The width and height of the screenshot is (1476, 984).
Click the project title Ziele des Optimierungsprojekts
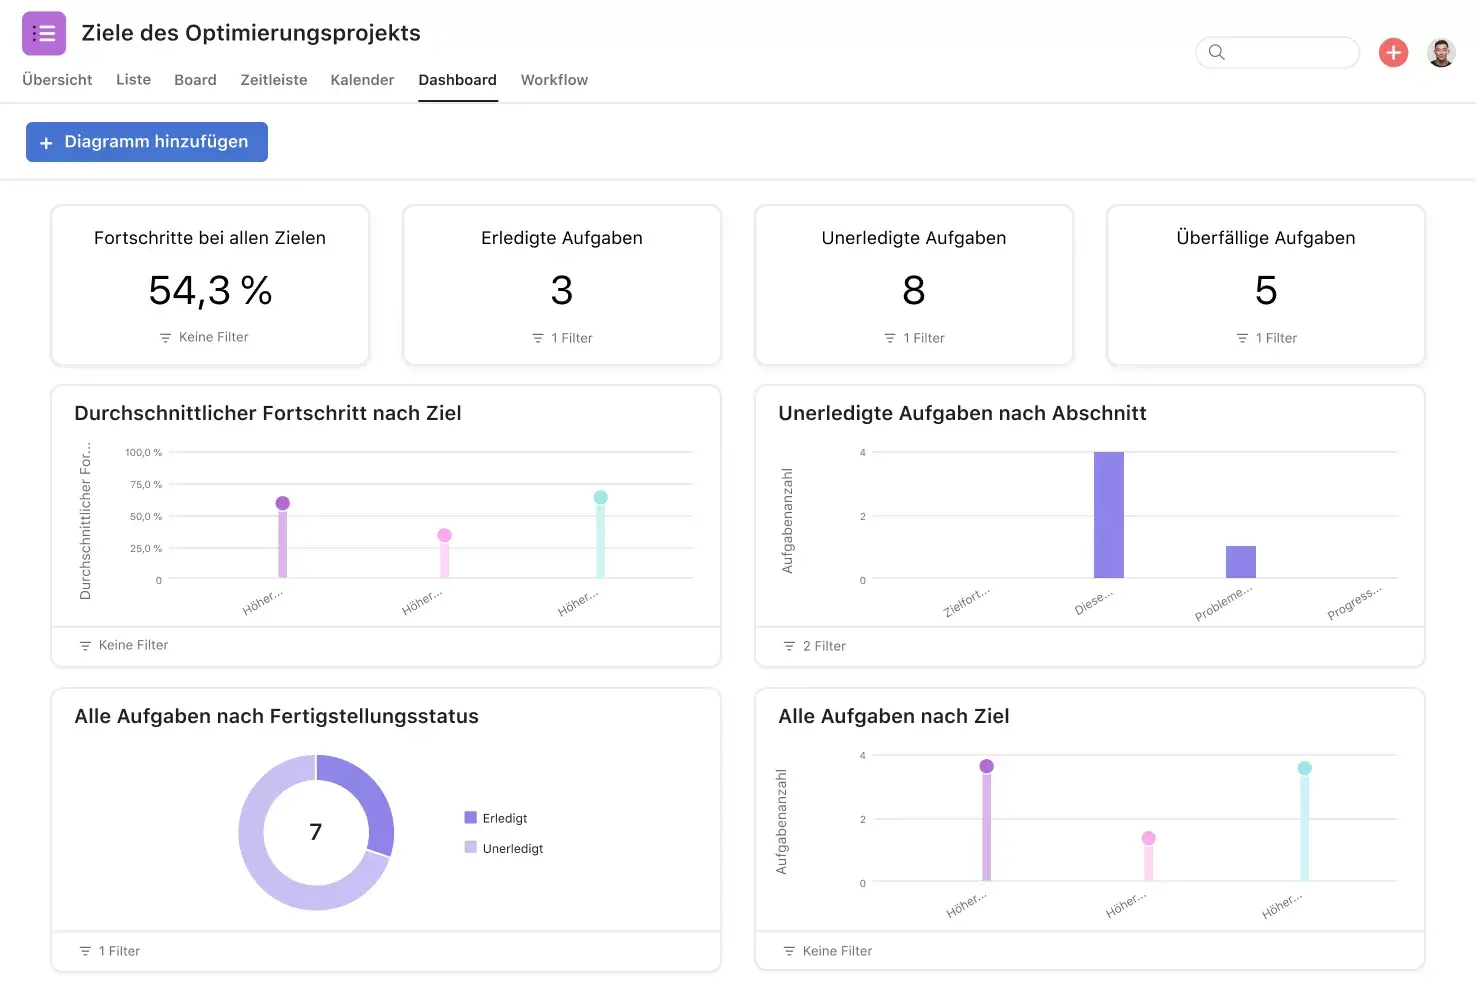point(251,33)
